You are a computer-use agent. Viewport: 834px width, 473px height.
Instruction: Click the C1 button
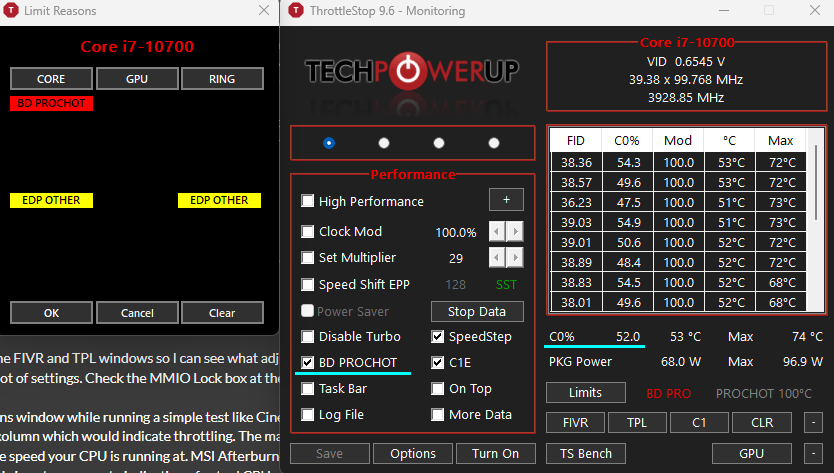click(699, 422)
